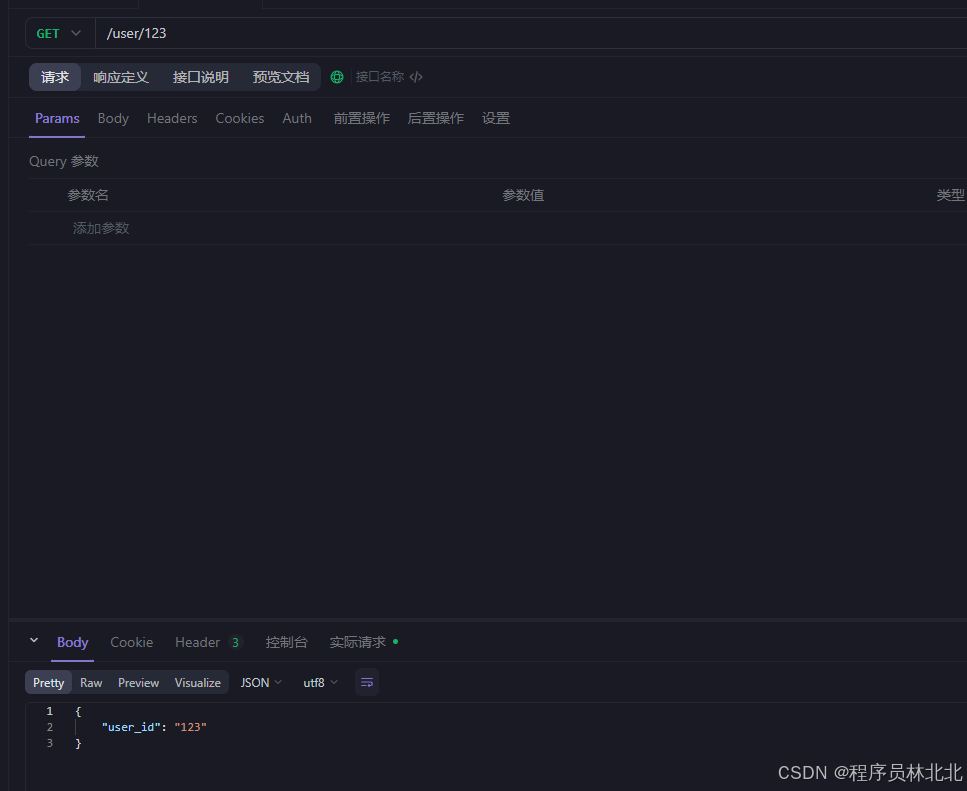Switch to Preview view
This screenshot has width=967, height=791.
pos(139,682)
